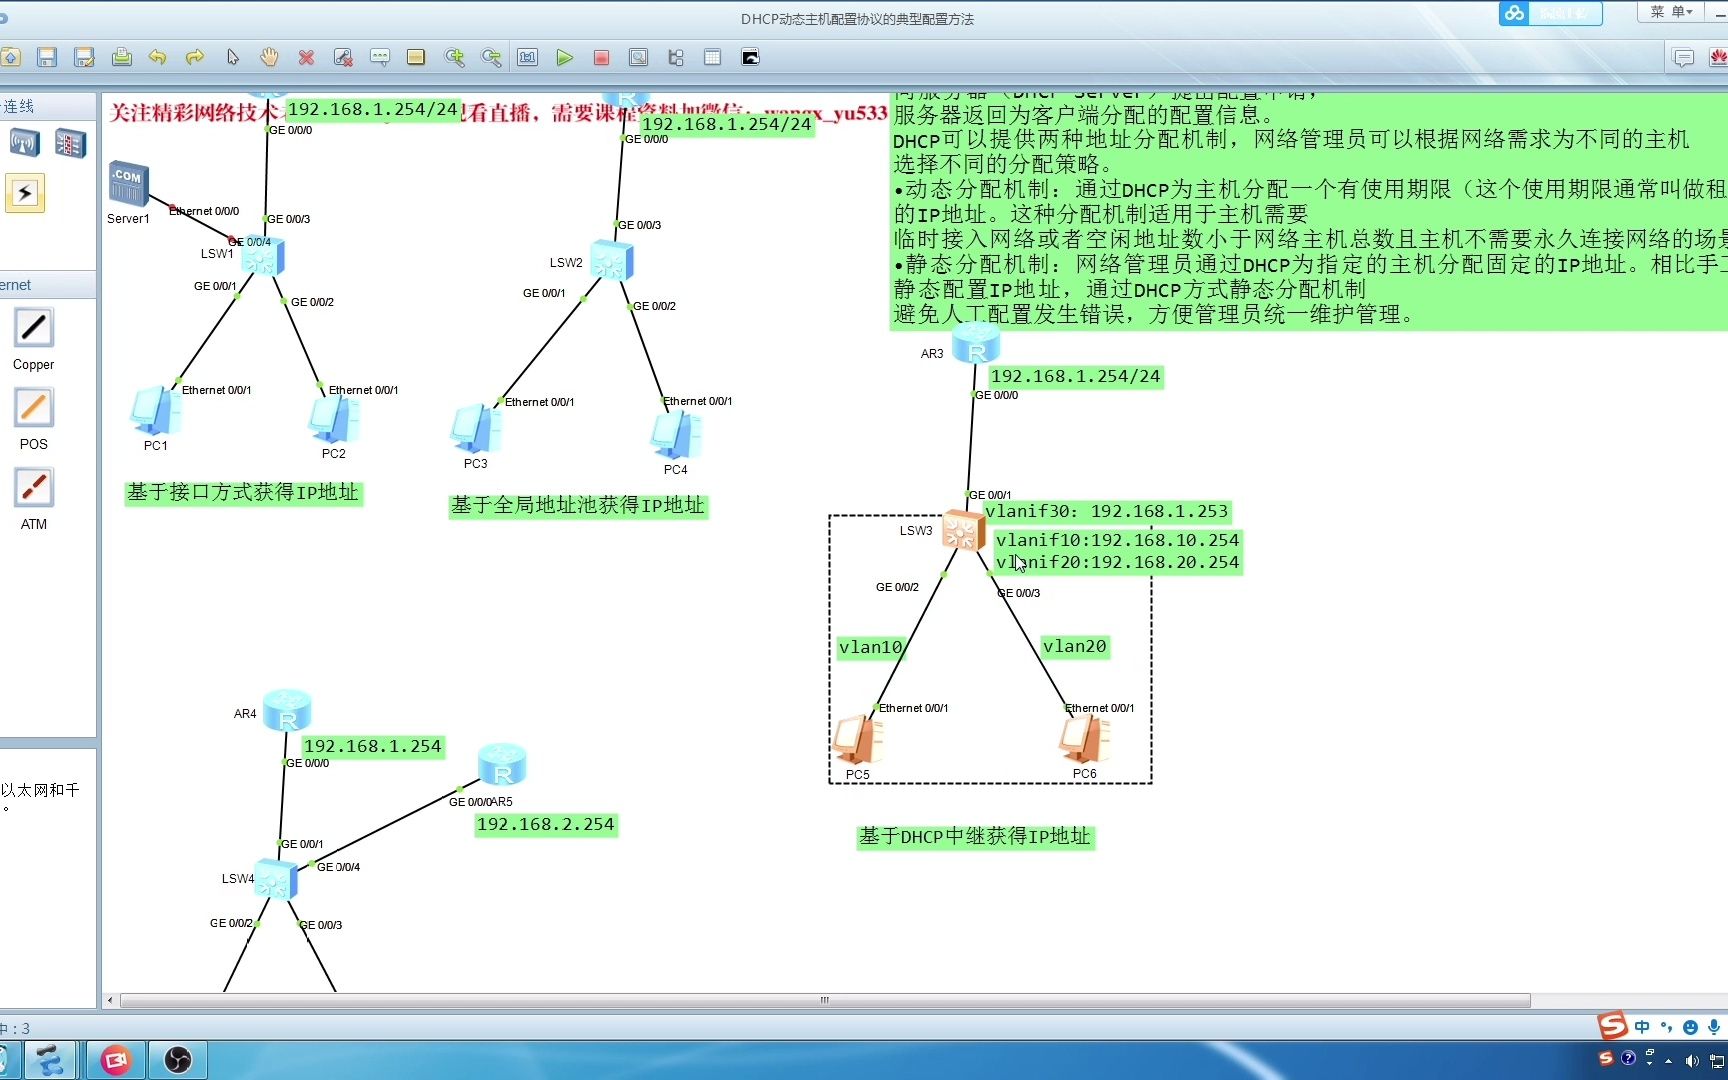Viewport: 1728px width, 1080px height.
Task: Pick the POS cable type
Action: tap(33, 408)
